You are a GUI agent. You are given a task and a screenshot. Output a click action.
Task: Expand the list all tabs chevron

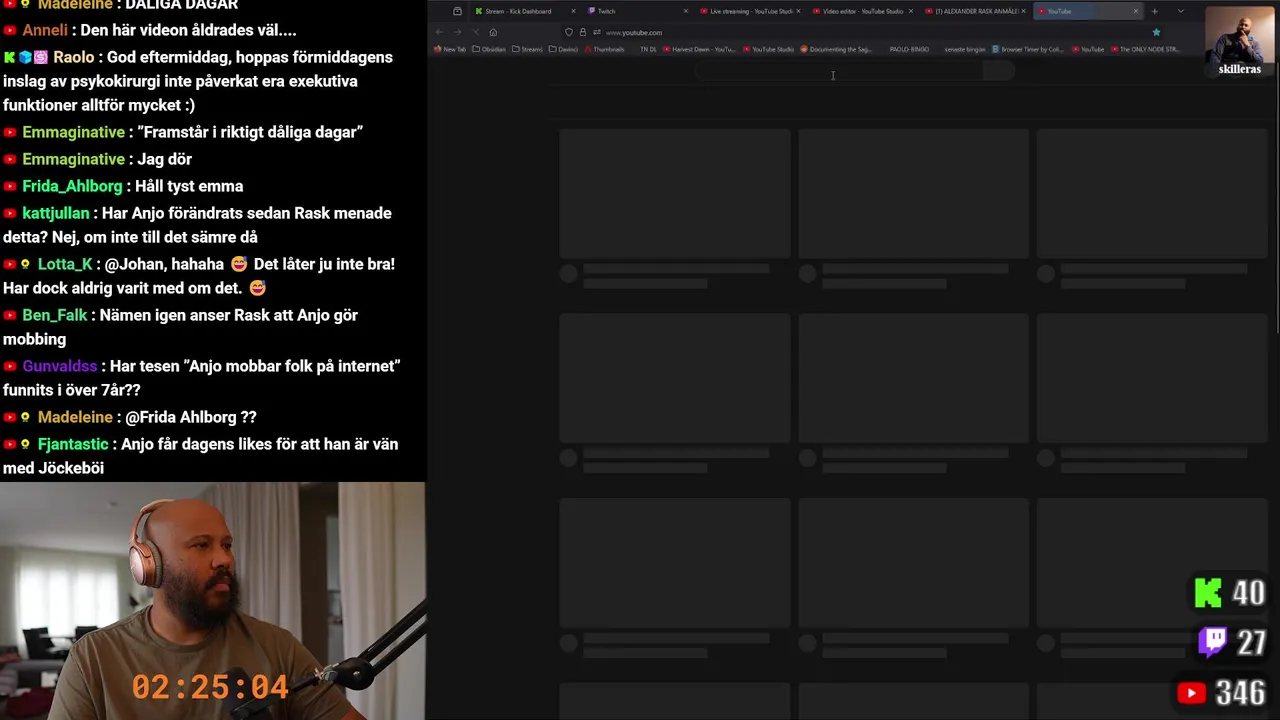tap(1180, 11)
